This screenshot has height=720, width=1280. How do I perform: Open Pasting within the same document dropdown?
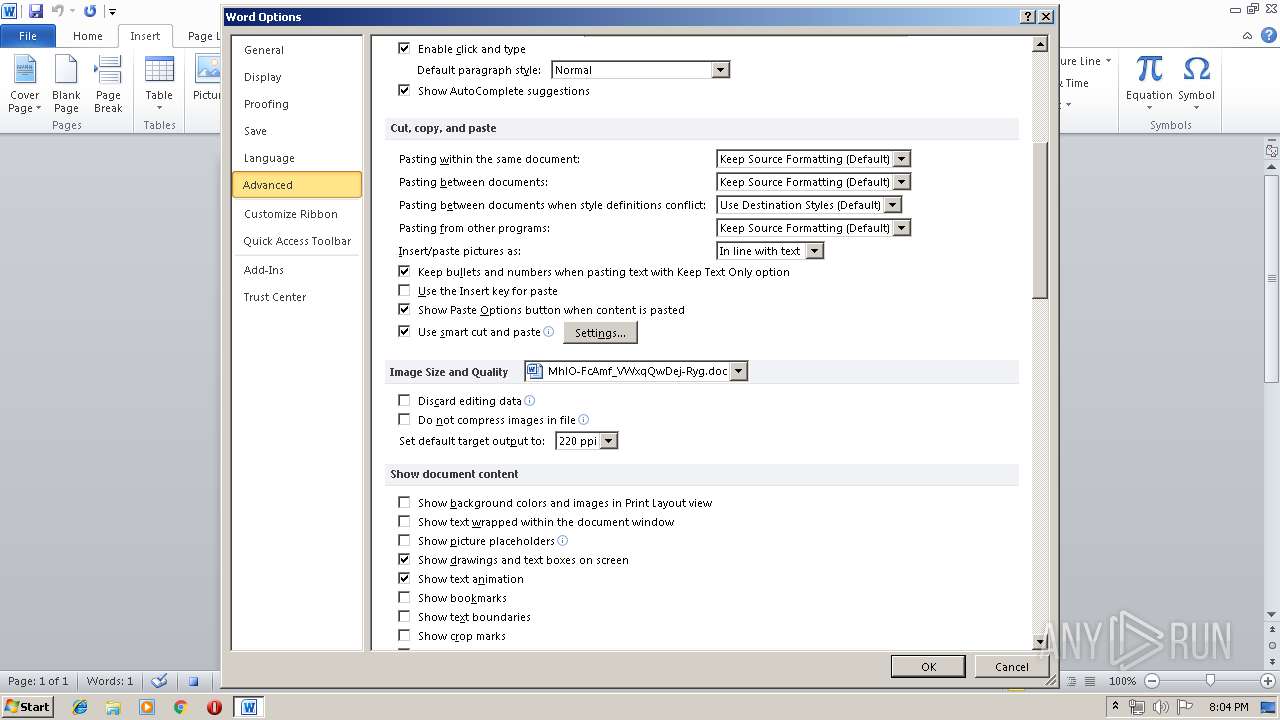tap(901, 159)
